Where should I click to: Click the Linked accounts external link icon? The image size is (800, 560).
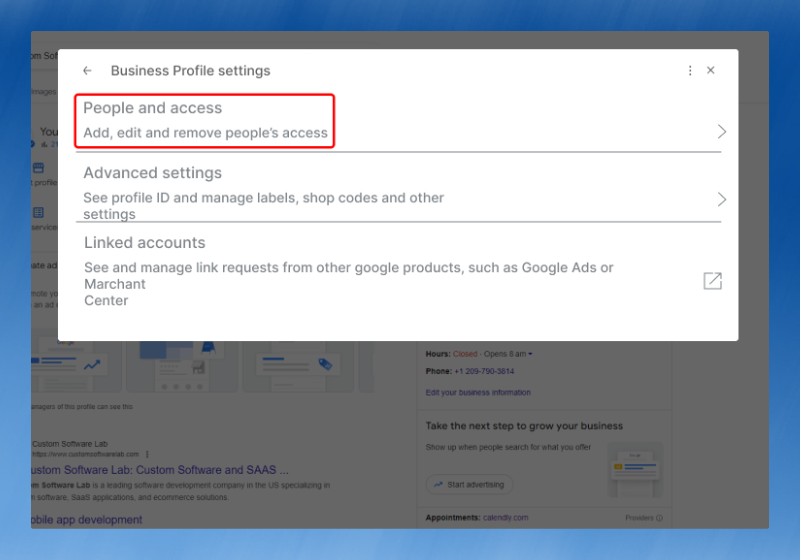point(712,281)
